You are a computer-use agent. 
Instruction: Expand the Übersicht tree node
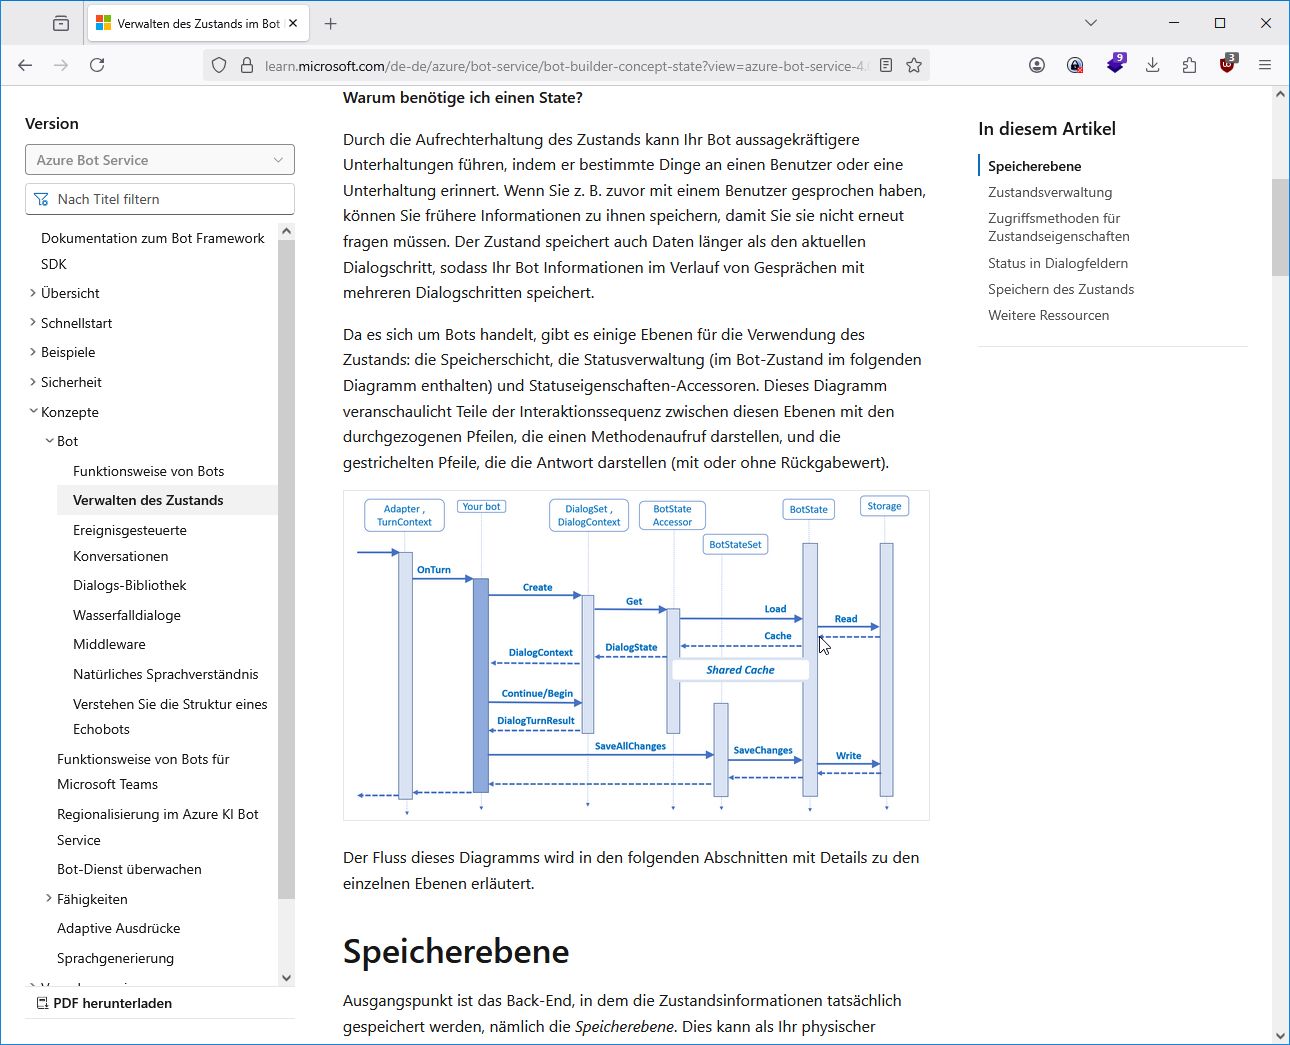33,293
